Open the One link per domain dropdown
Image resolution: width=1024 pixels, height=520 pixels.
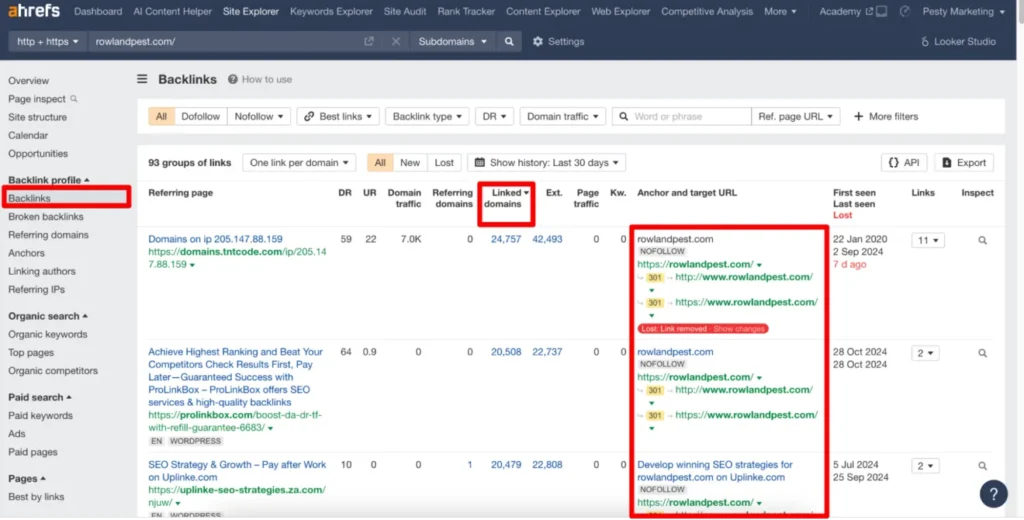pos(301,162)
